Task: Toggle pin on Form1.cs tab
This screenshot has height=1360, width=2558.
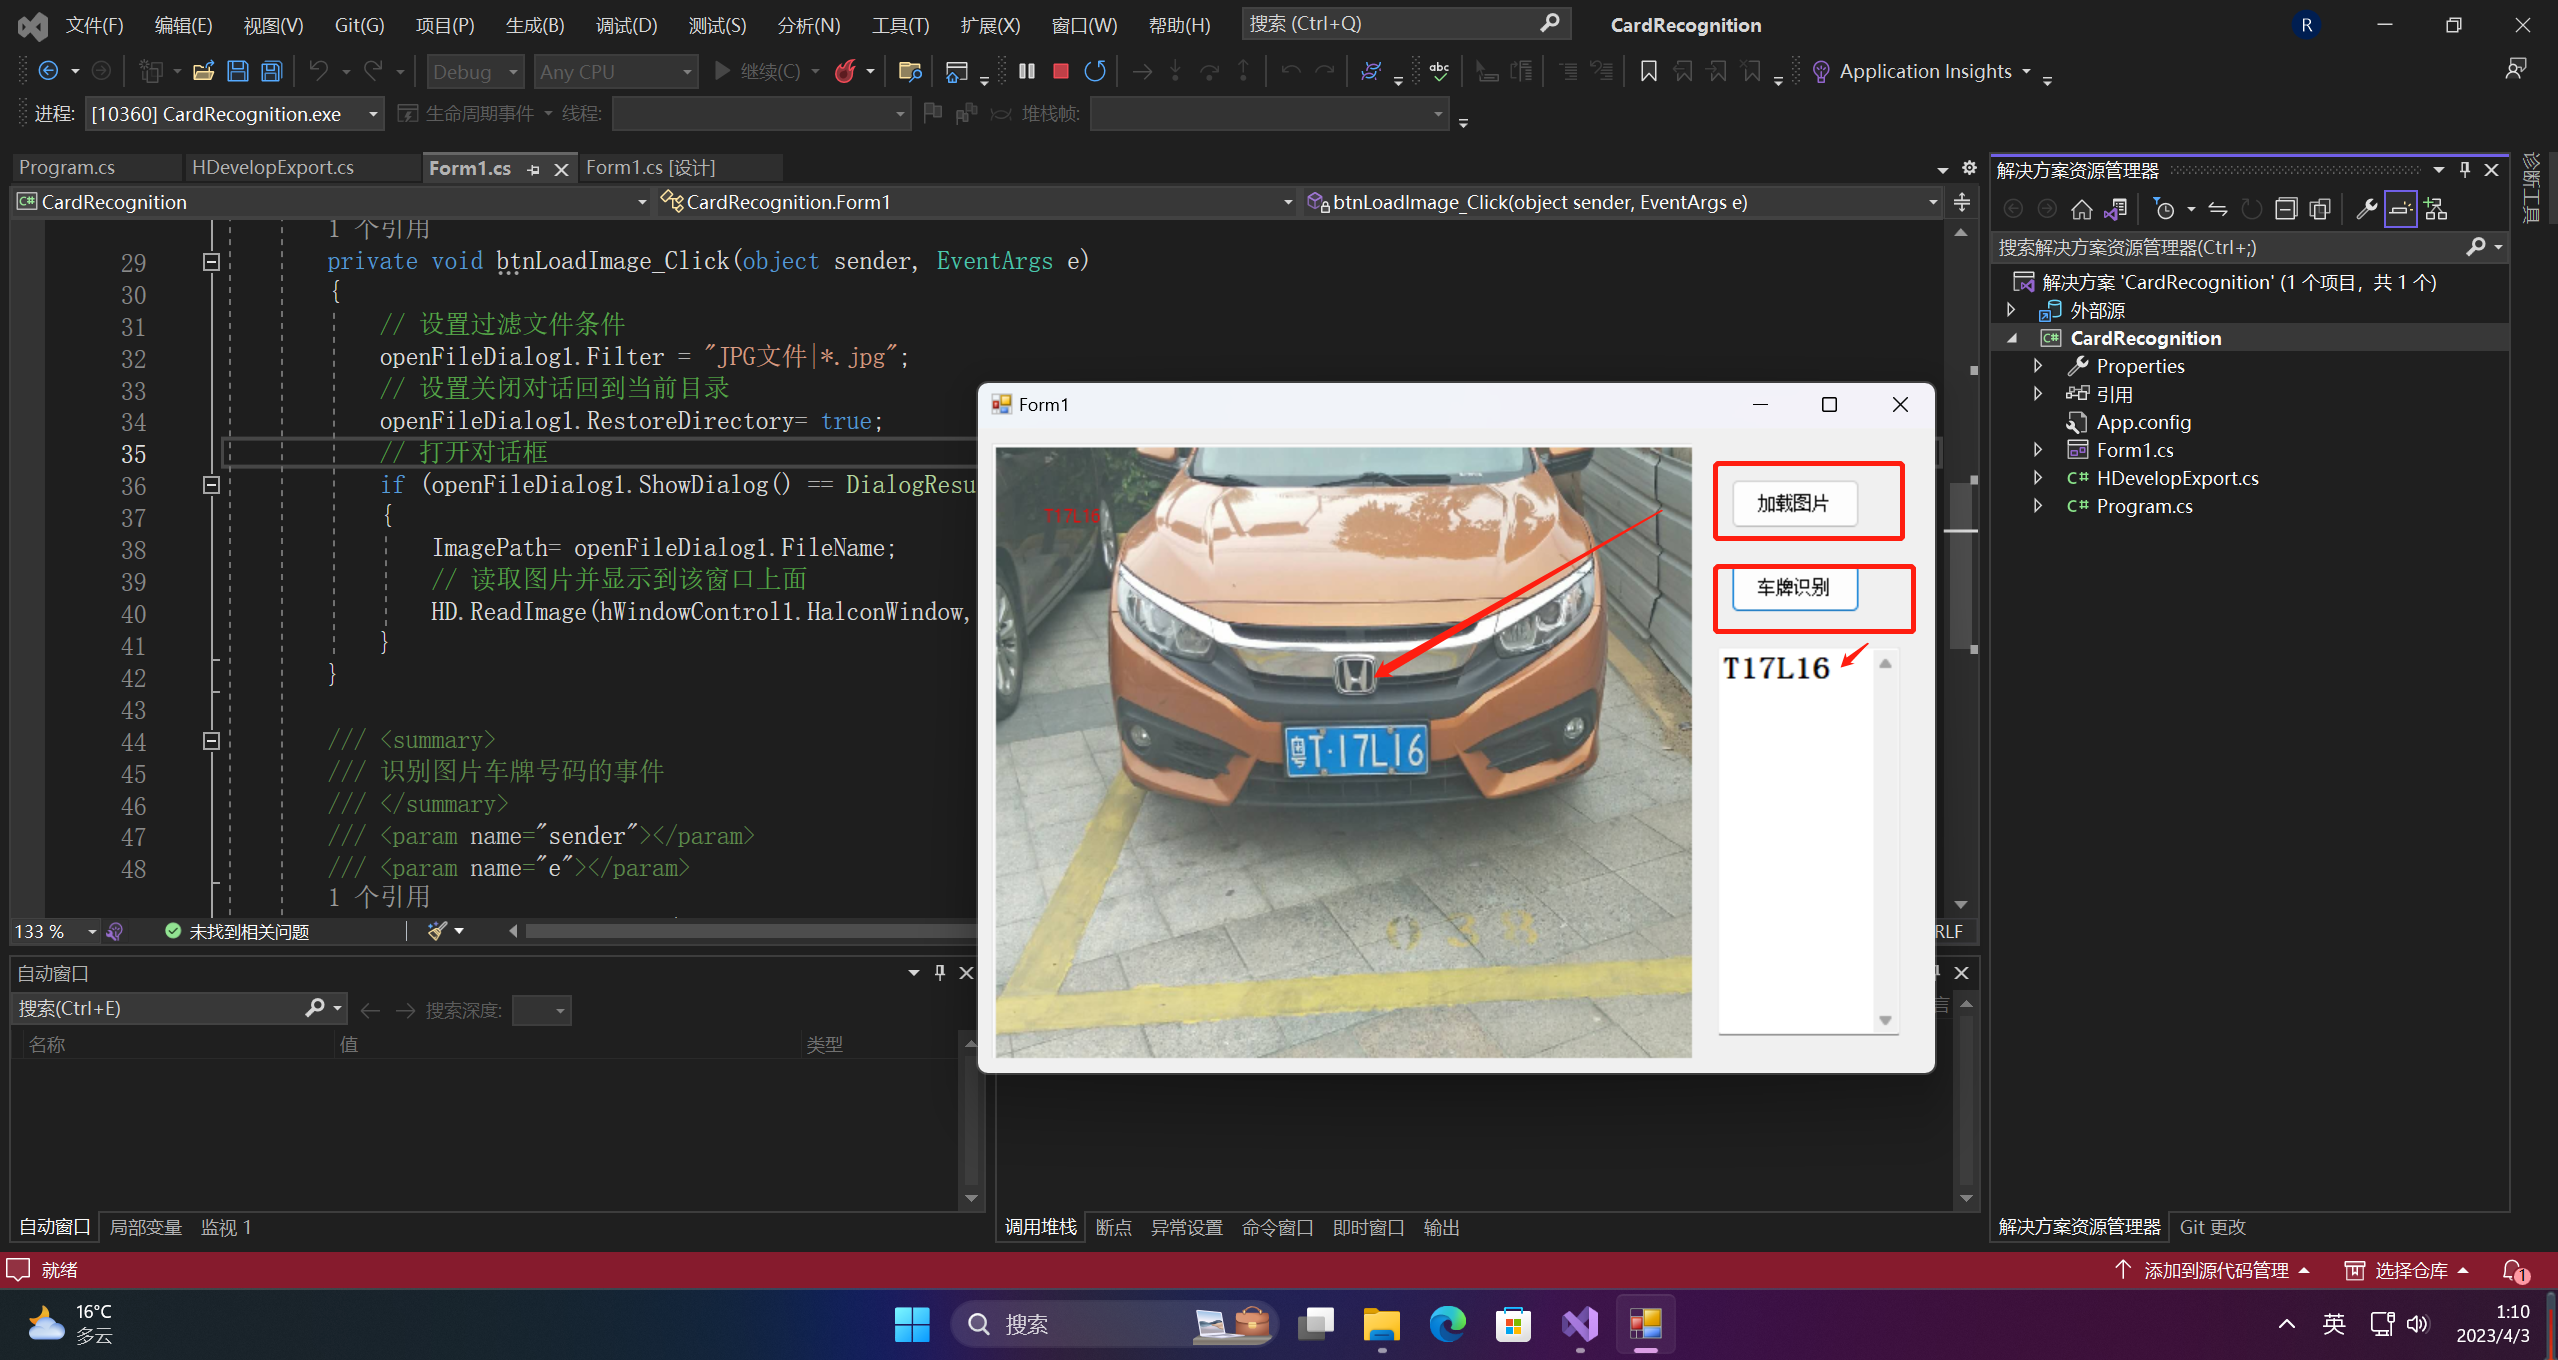Action: 534,169
